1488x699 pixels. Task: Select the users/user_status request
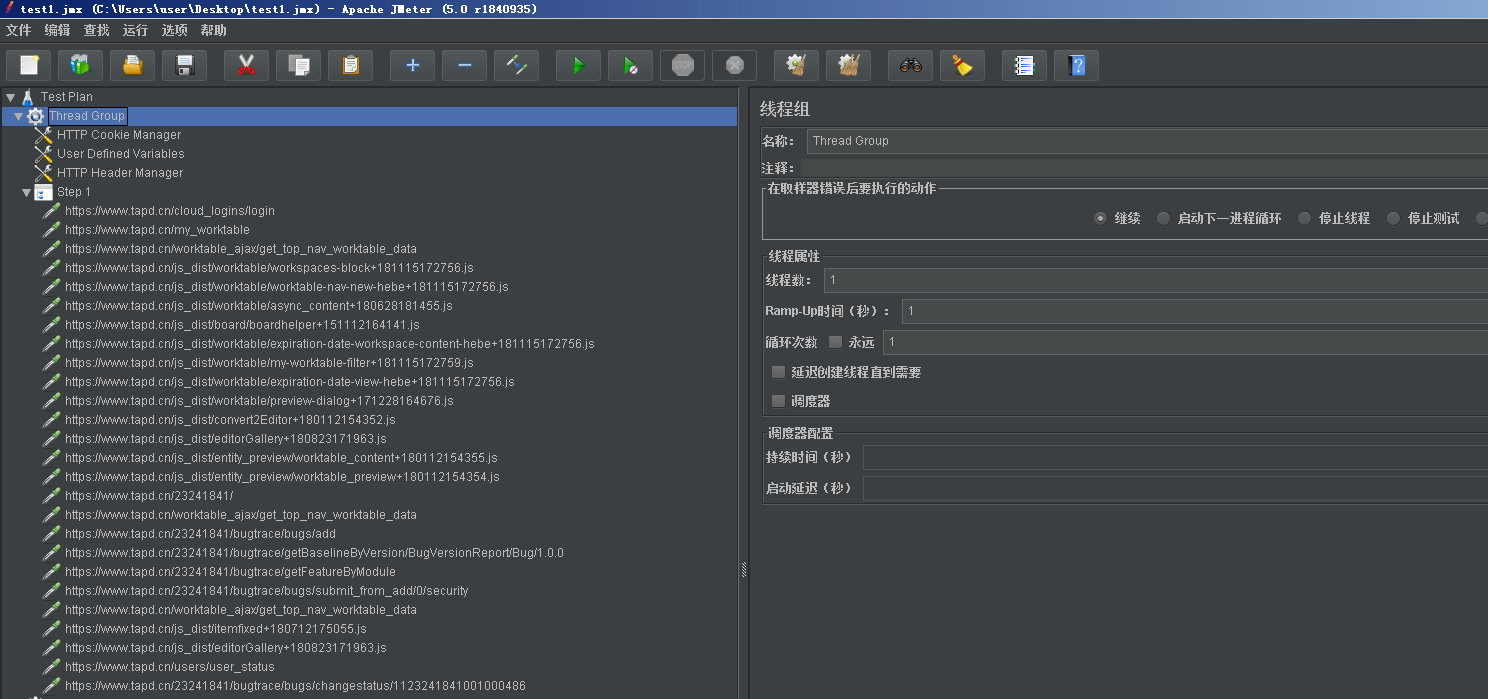point(169,667)
